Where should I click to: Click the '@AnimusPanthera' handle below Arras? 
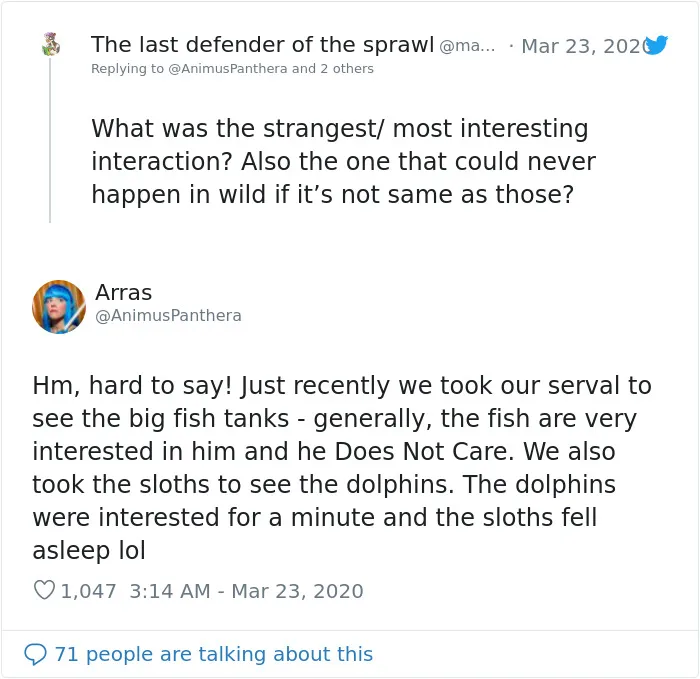[168, 316]
